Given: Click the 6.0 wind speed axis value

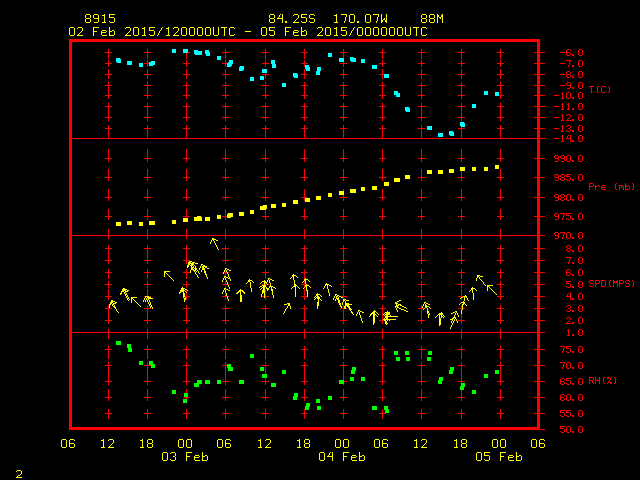Looking at the screenshot, I should pos(574,273).
